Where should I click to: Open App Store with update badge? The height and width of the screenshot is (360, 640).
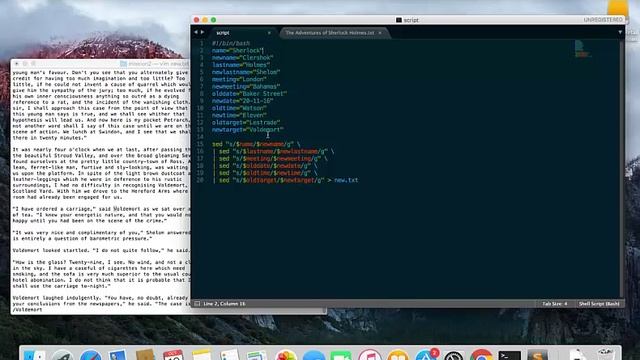click(x=426, y=355)
